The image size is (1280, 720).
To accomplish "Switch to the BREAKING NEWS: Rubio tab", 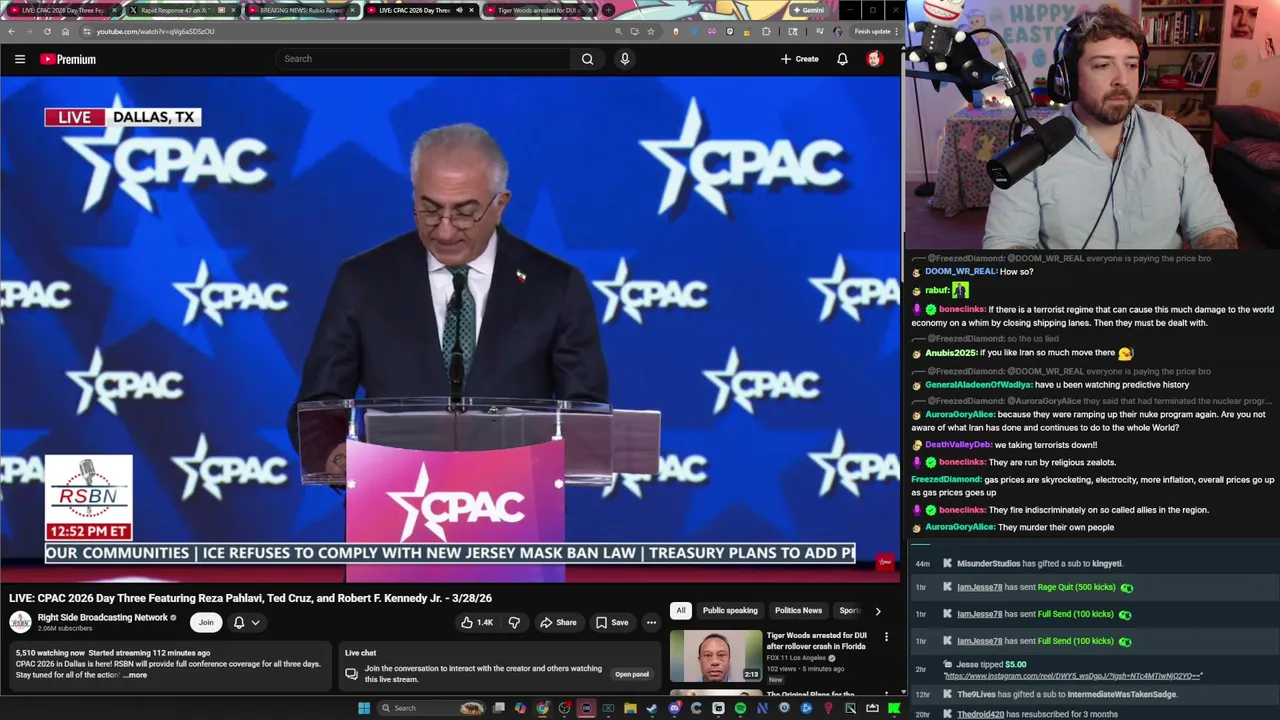I will (x=301, y=10).
